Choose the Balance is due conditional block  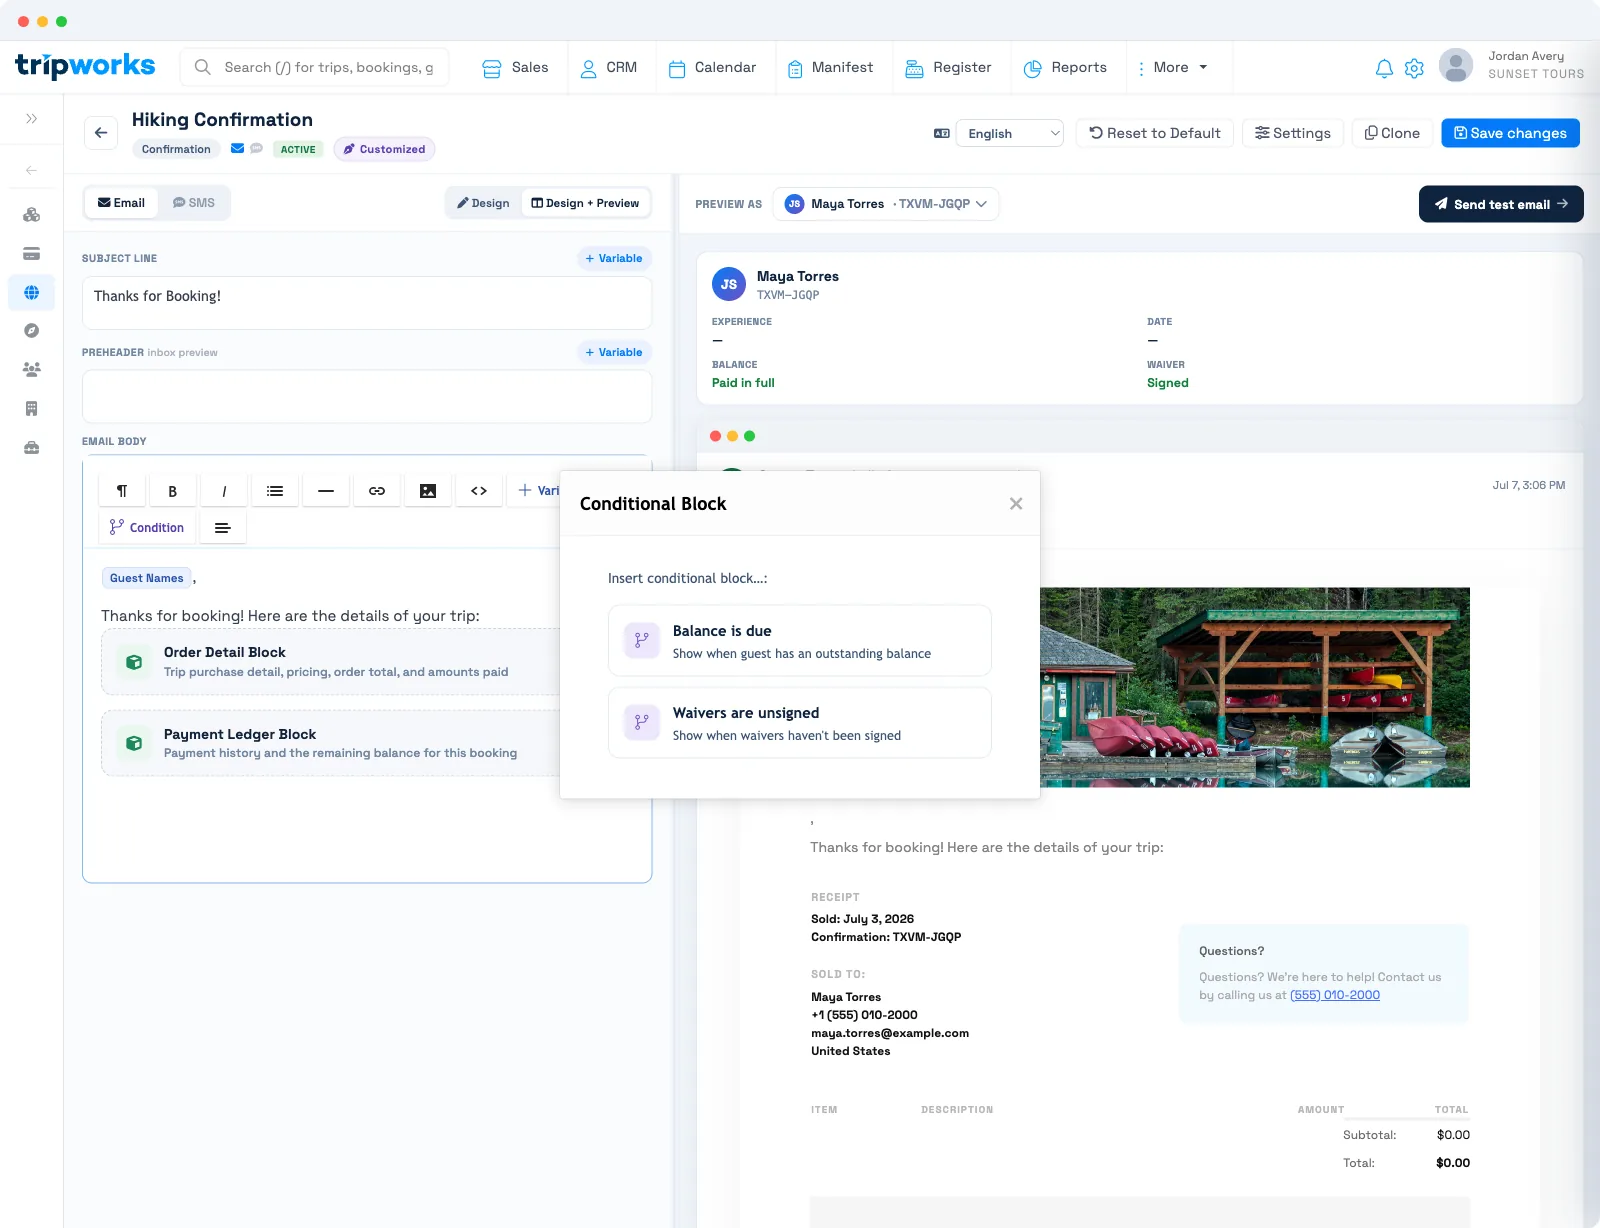pos(800,641)
